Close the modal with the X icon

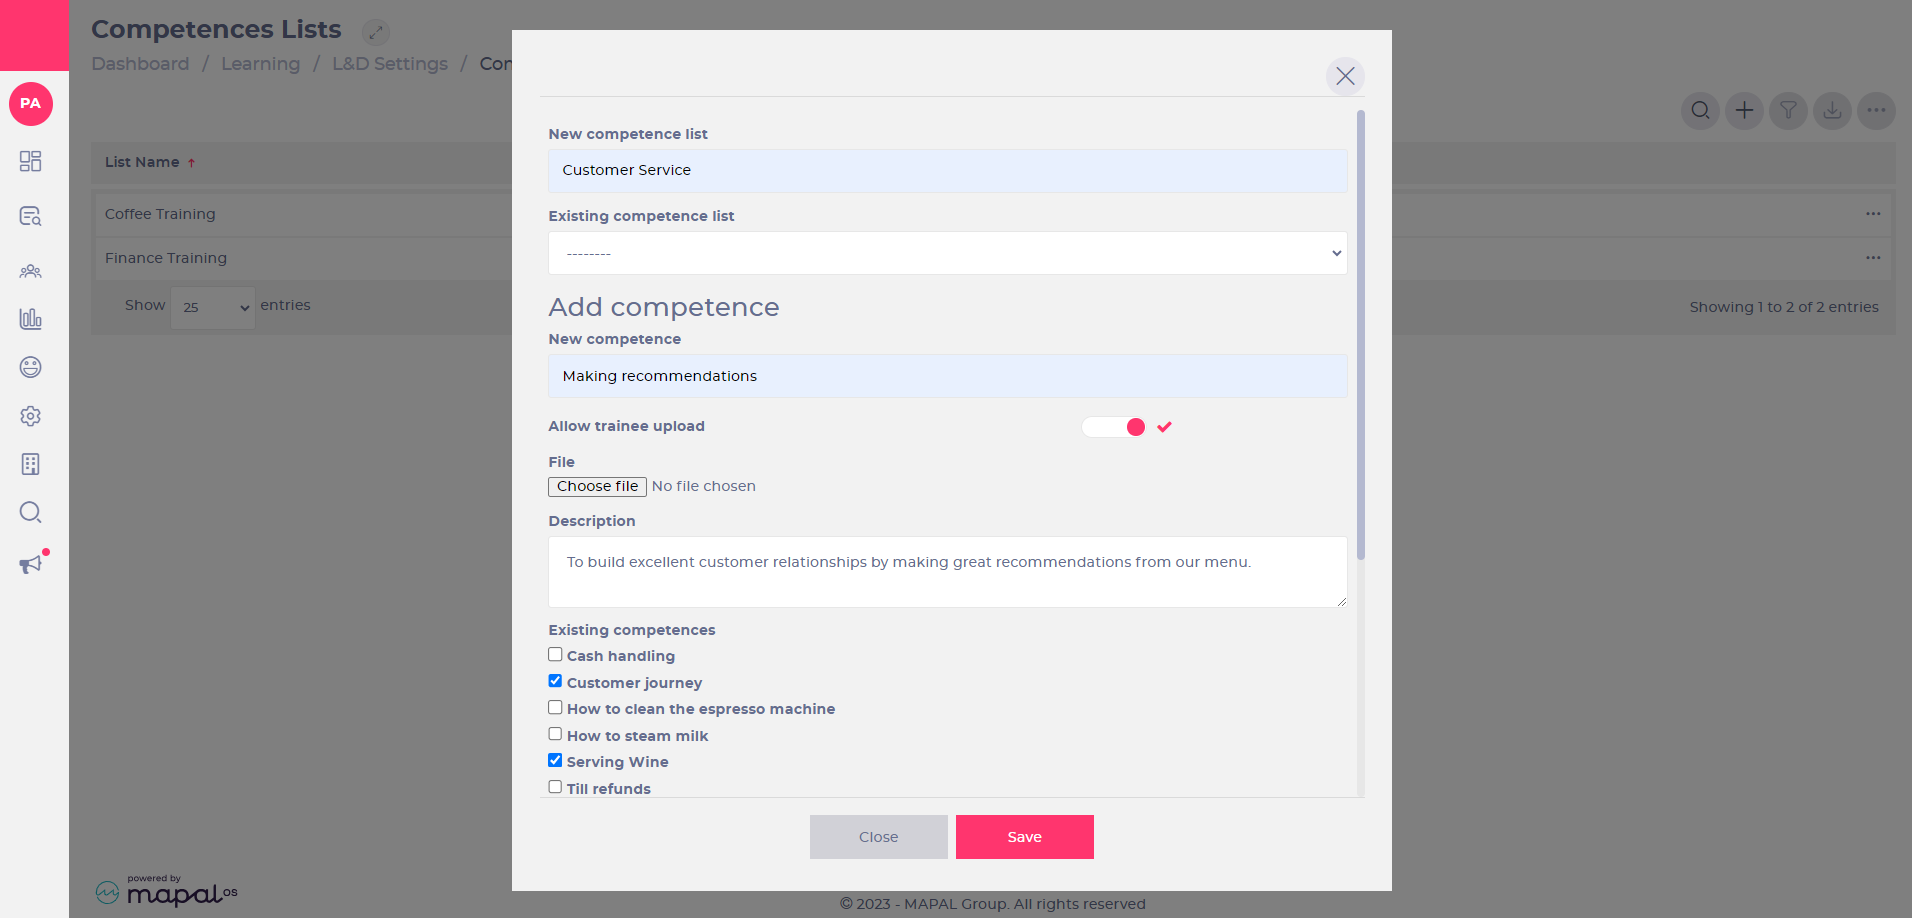(x=1345, y=76)
